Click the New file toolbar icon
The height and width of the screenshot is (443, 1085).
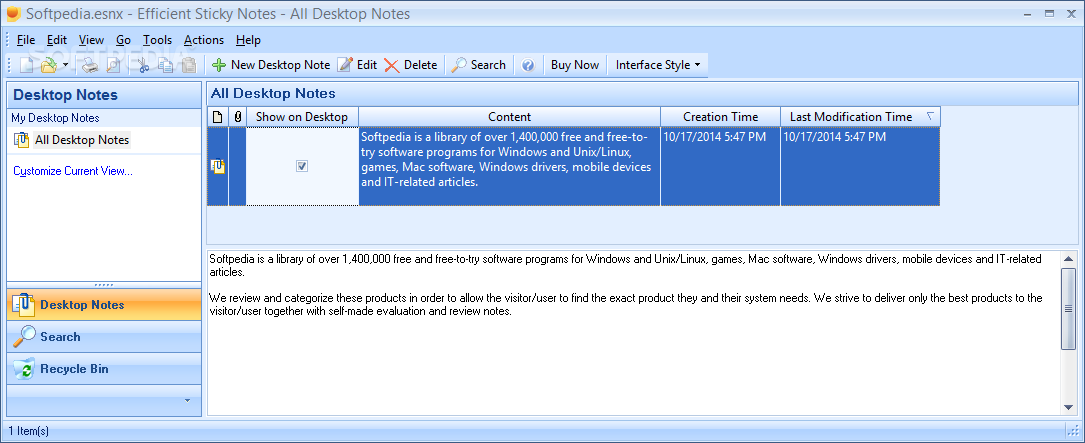click(x=26, y=65)
